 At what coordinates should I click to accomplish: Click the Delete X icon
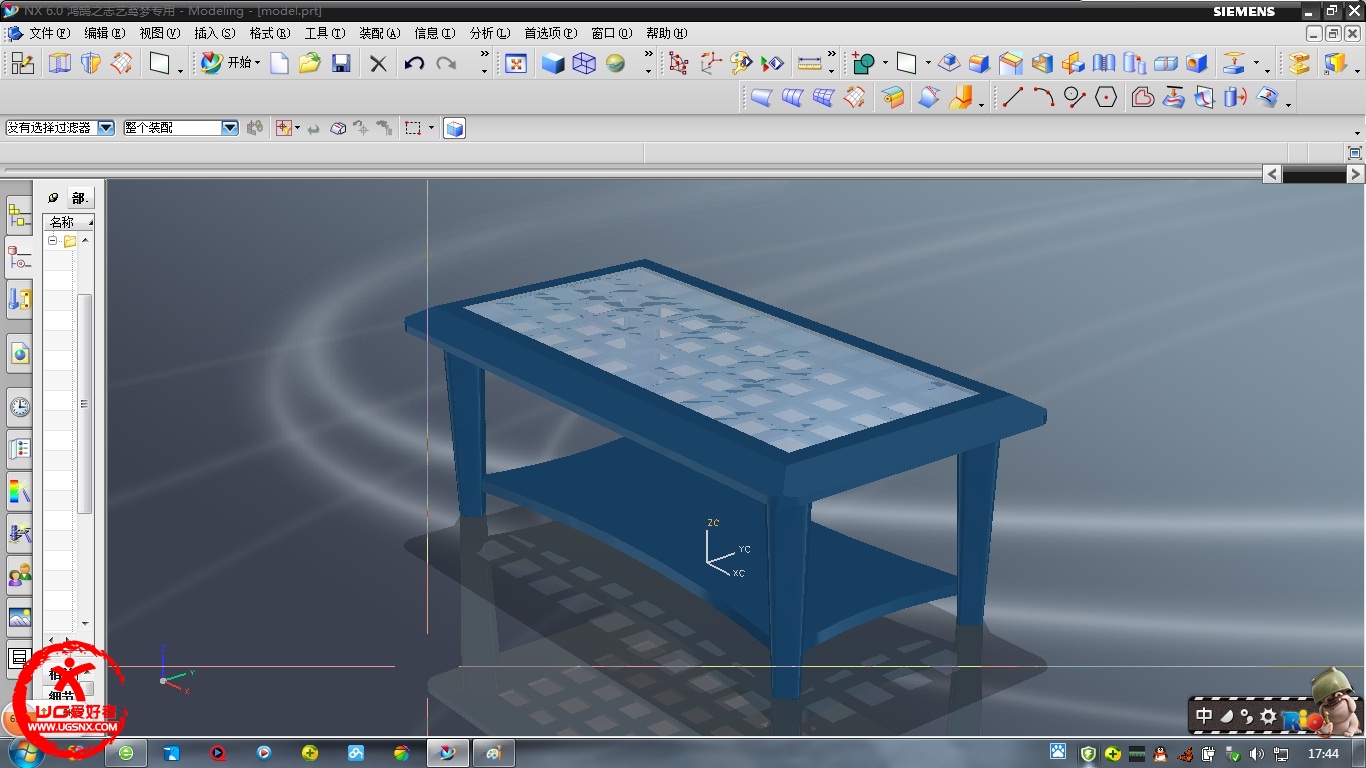pos(378,63)
